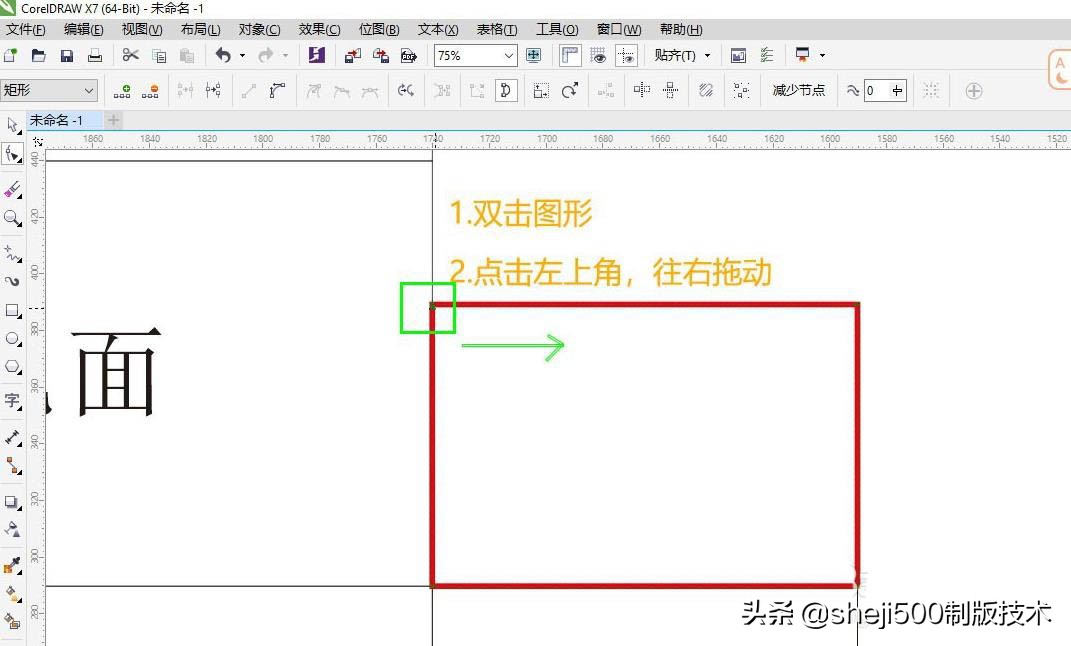Undo the last action
1071x646 pixels.
223,55
